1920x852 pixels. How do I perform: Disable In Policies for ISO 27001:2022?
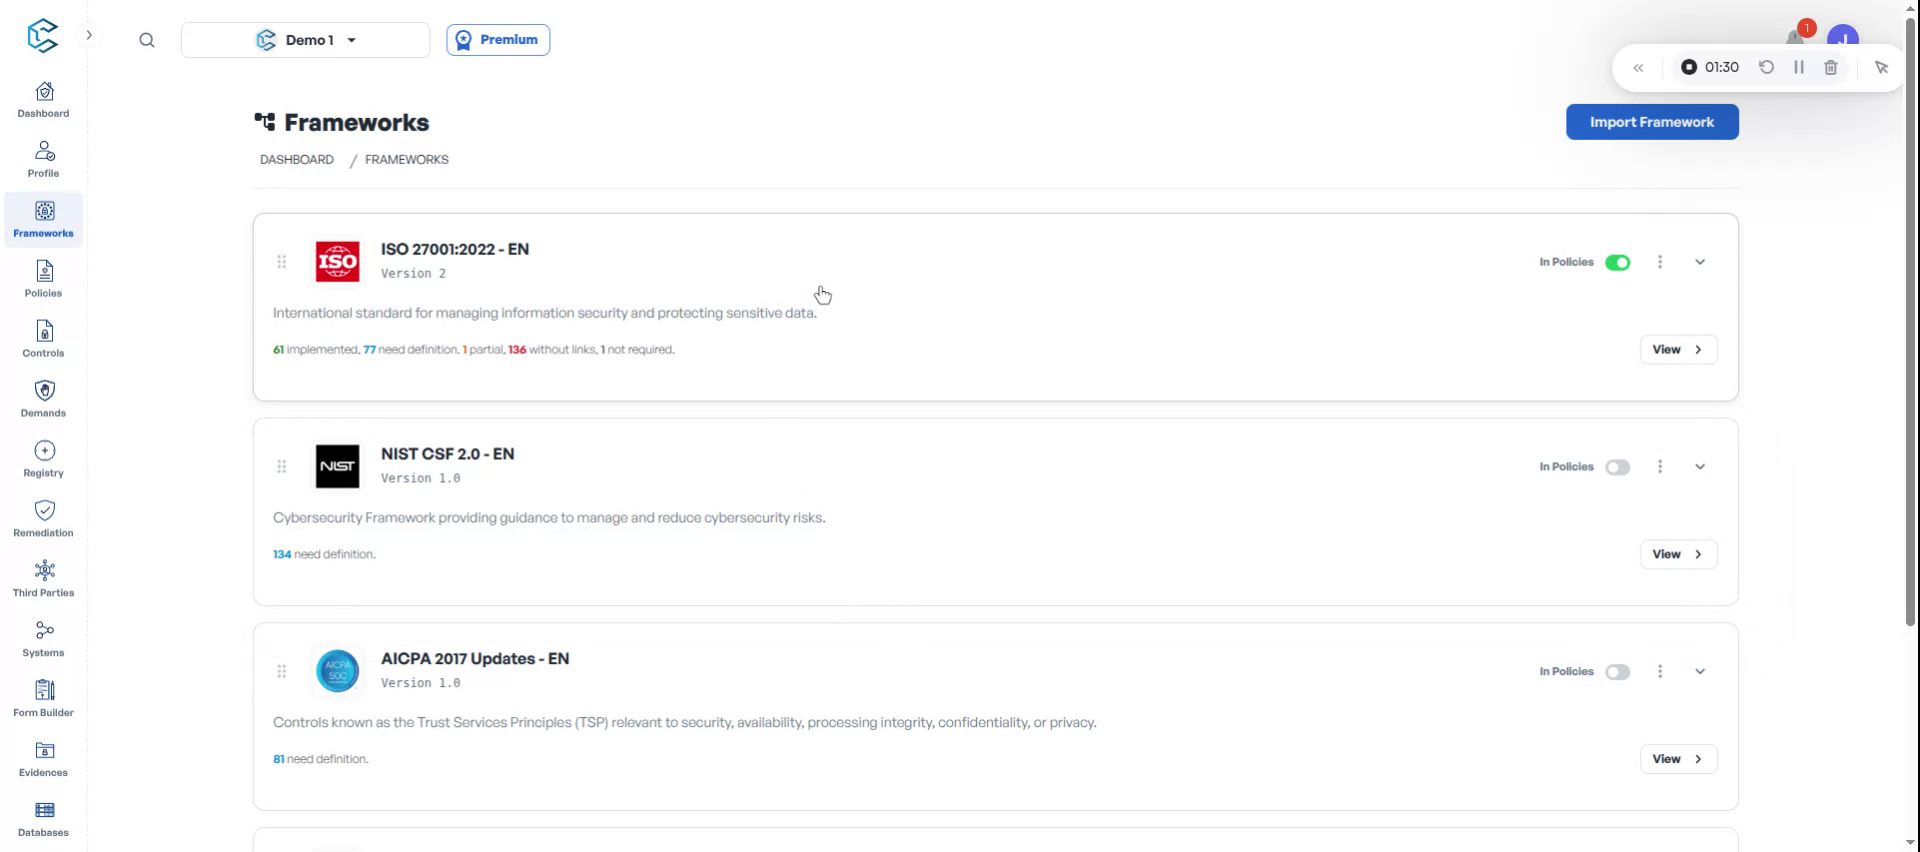pos(1617,263)
